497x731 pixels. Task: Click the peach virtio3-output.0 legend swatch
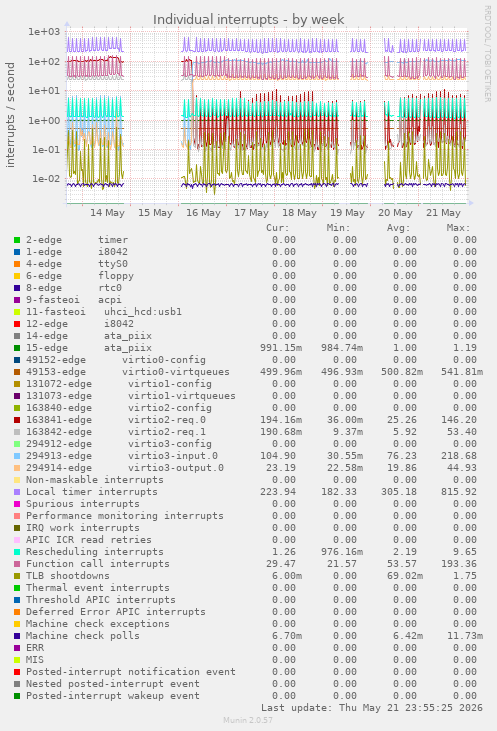[x=17, y=468]
